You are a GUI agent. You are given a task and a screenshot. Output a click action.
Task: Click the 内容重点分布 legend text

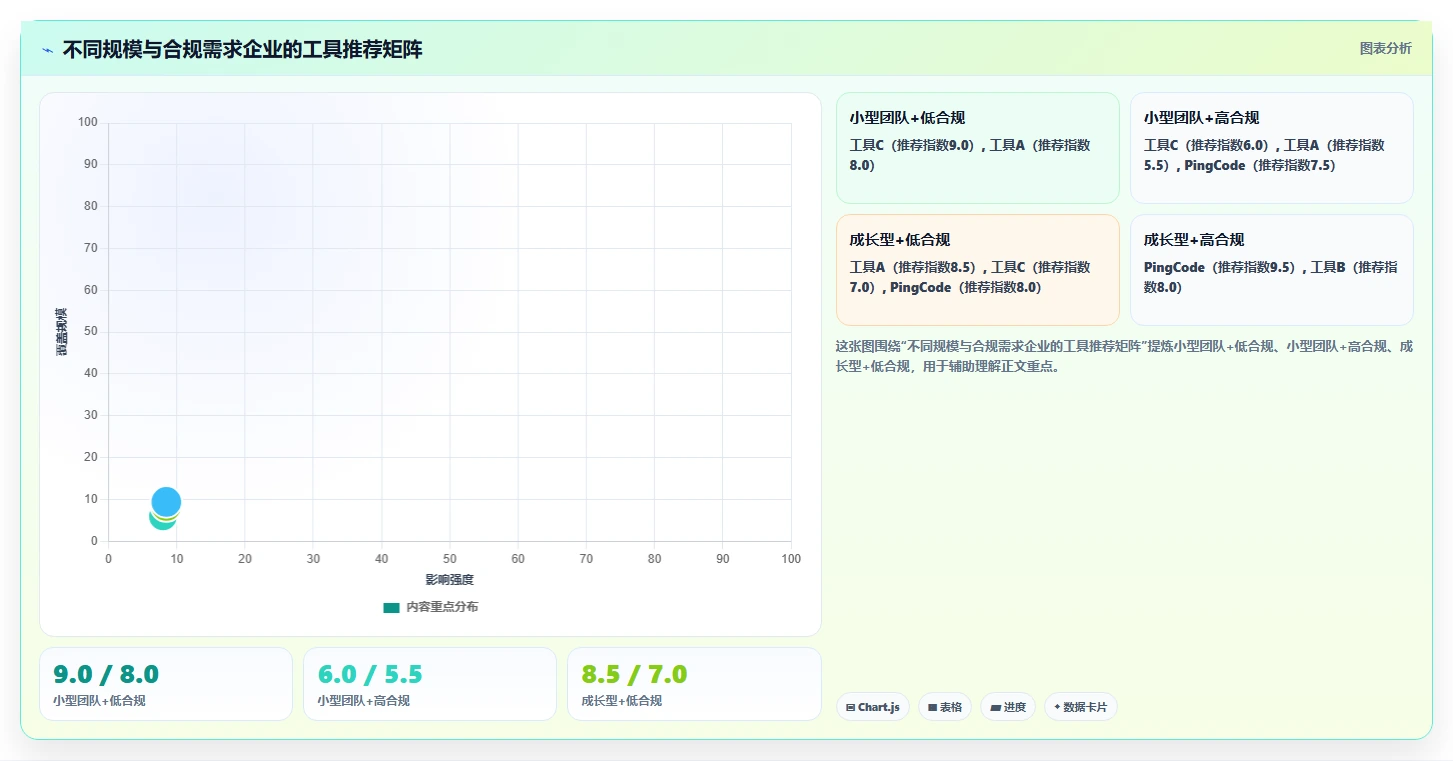[442, 607]
